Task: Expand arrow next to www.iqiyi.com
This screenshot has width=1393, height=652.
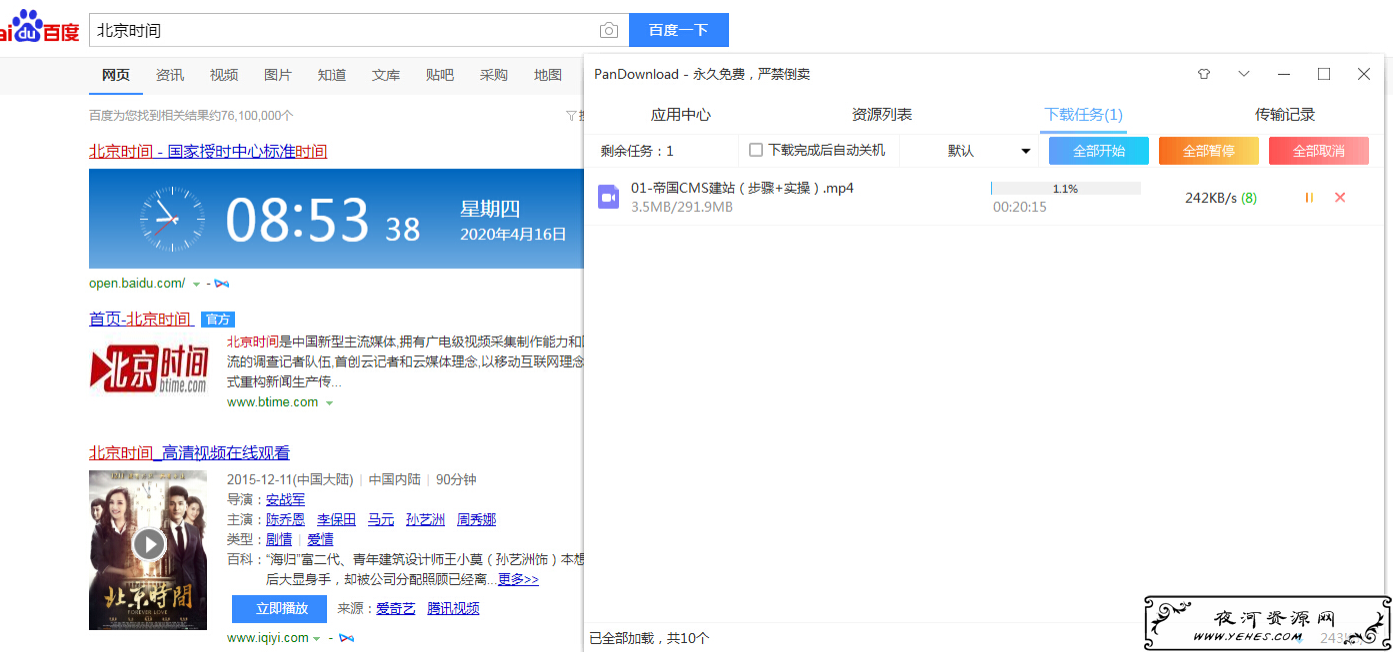Action: pyautogui.click(x=317, y=638)
